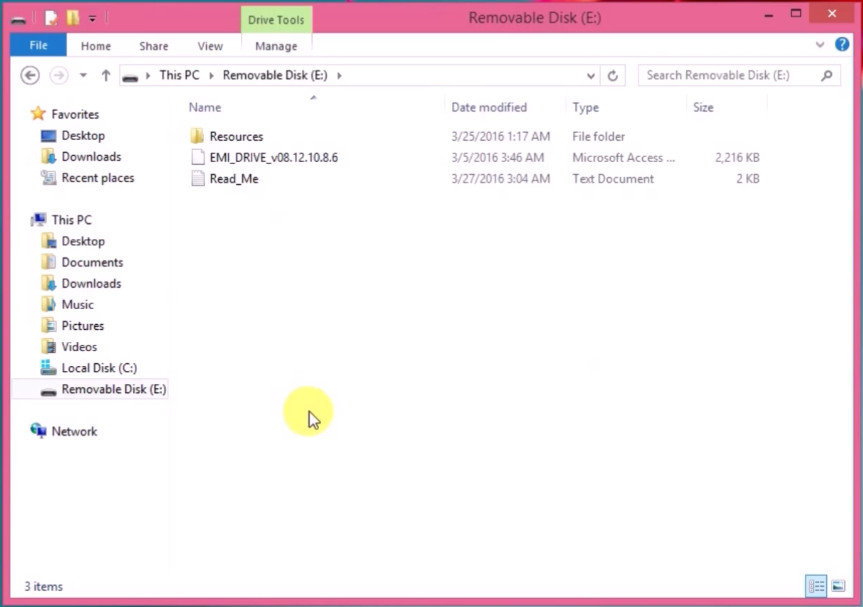Select Removable Disk (E:) in navigation pane
863x607 pixels.
click(x=113, y=389)
